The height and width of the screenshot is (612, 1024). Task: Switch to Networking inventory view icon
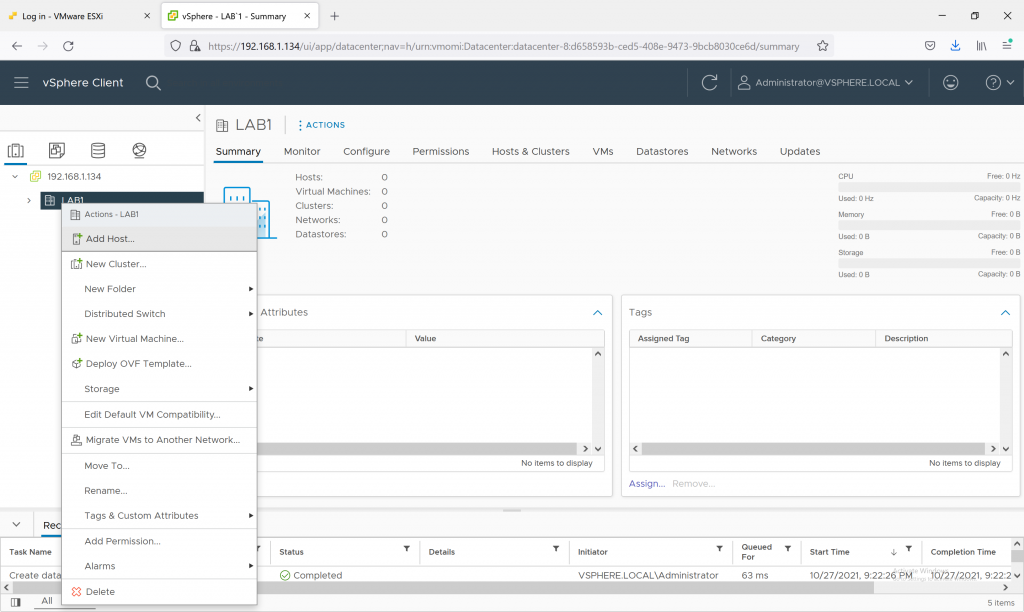pyautogui.click(x=139, y=150)
